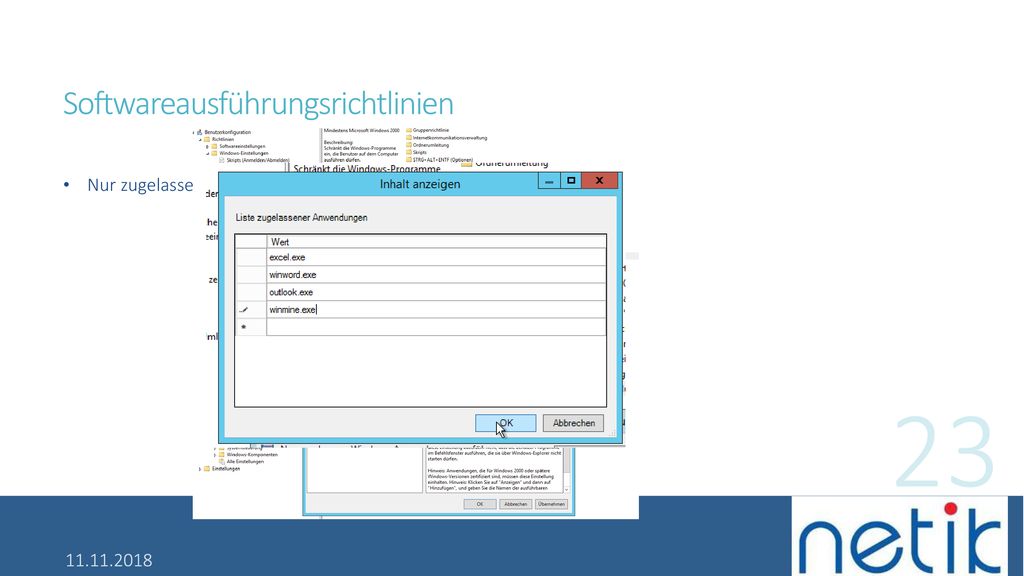
Task: Close the Inhalt anzeigen dialog
Action: [x=599, y=181]
